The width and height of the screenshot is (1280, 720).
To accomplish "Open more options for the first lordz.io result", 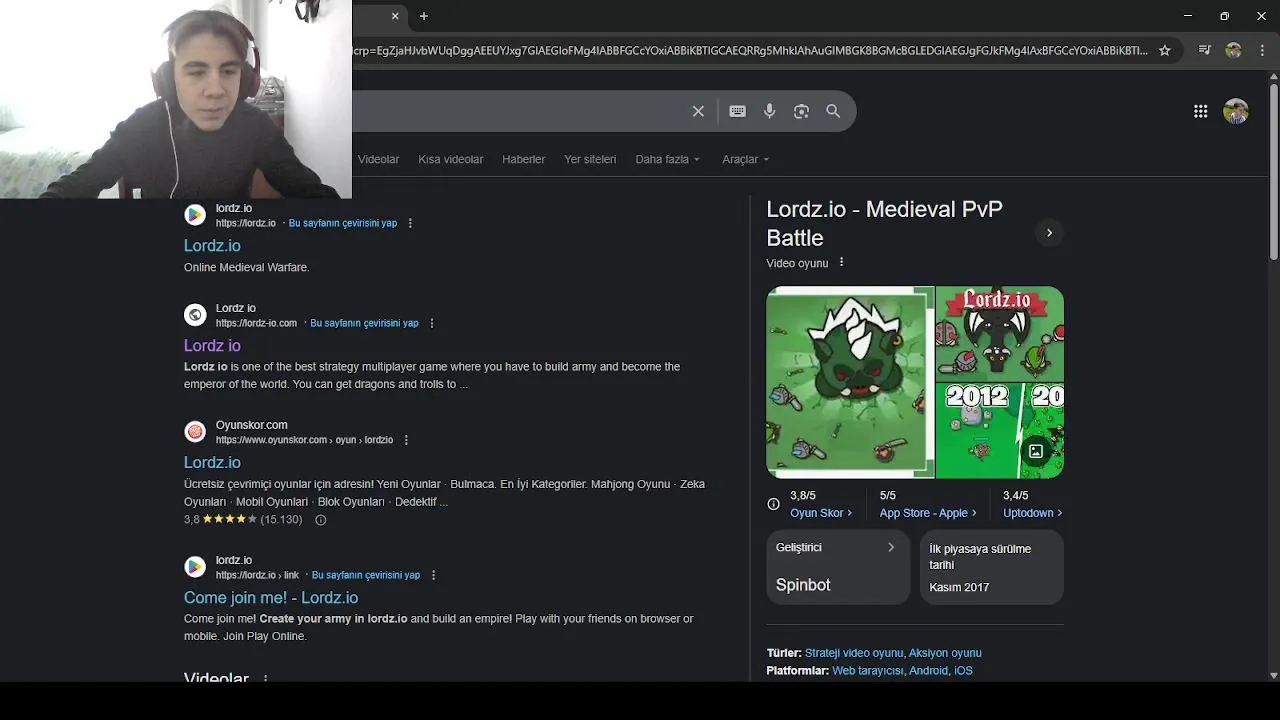I will tap(410, 223).
